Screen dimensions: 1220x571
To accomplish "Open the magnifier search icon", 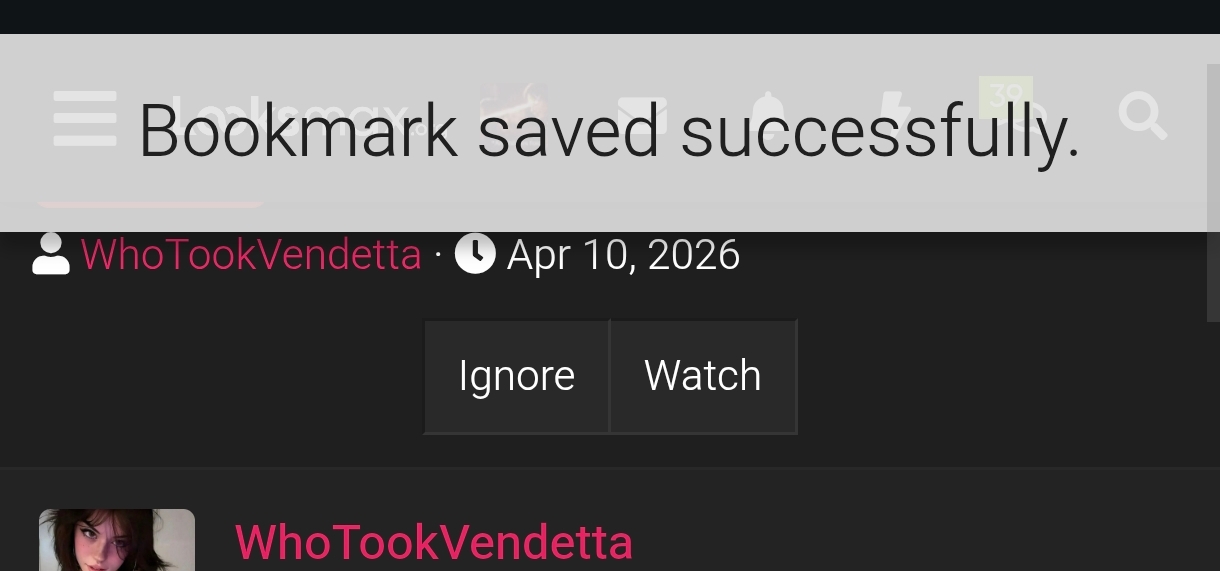I will [1142, 116].
